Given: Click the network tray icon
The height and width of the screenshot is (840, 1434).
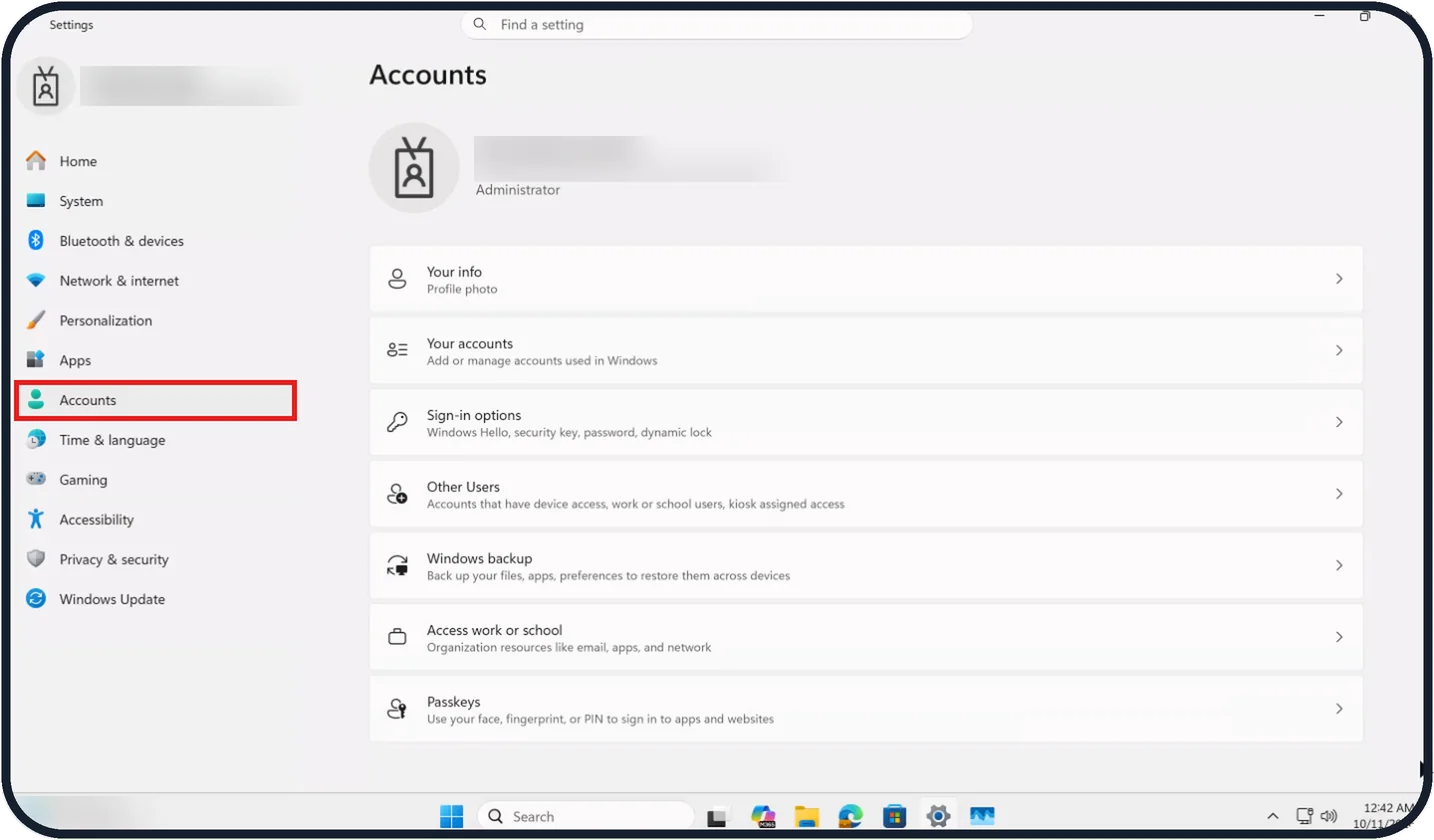Looking at the screenshot, I should pos(1304,816).
